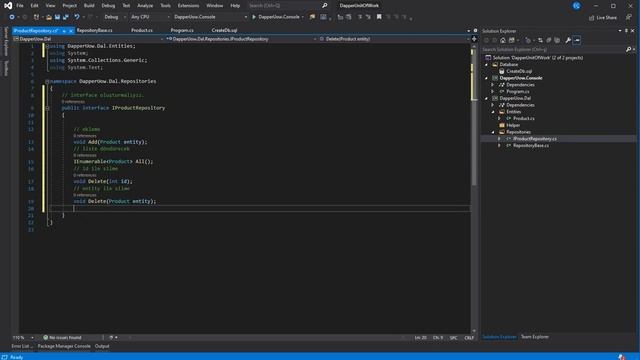Open the DapperUow.Dal project navigation dropdown
This screenshot has height=360, width=640.
pyautogui.click(x=88, y=39)
